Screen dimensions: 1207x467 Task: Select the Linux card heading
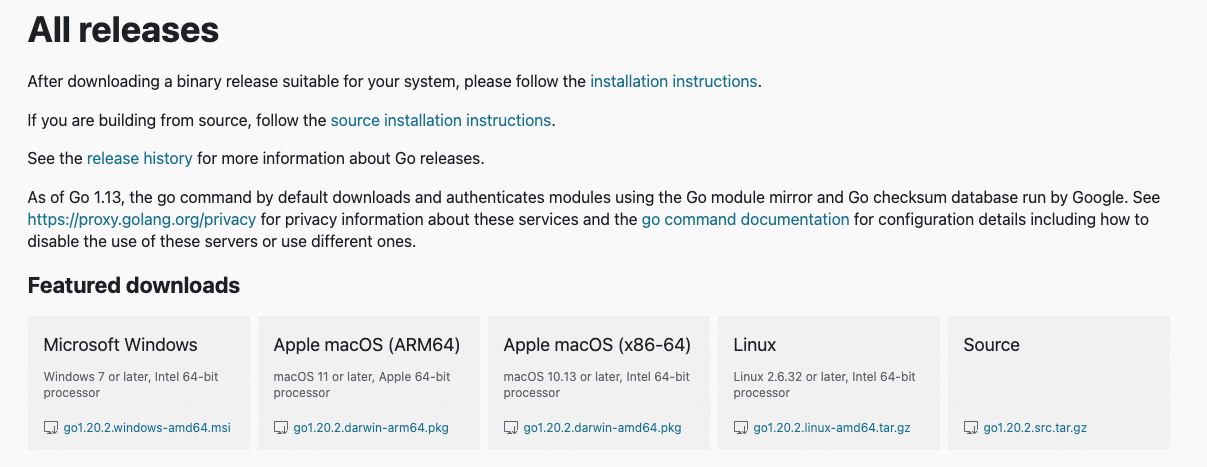pyautogui.click(x=755, y=345)
